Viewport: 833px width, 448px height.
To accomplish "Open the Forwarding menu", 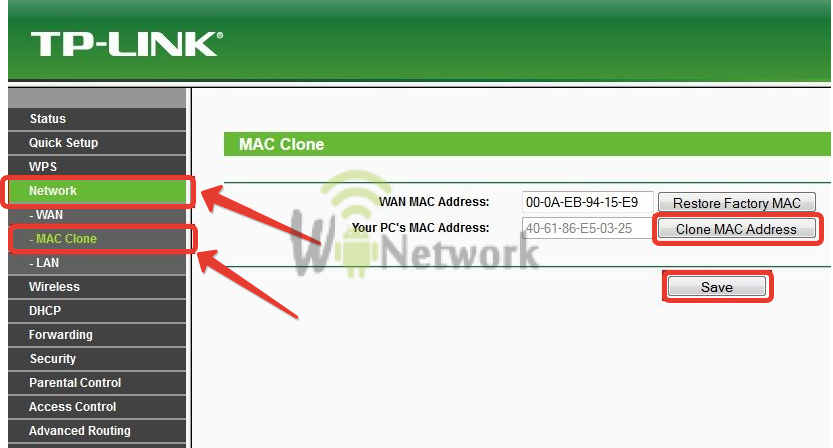I will tap(97, 335).
